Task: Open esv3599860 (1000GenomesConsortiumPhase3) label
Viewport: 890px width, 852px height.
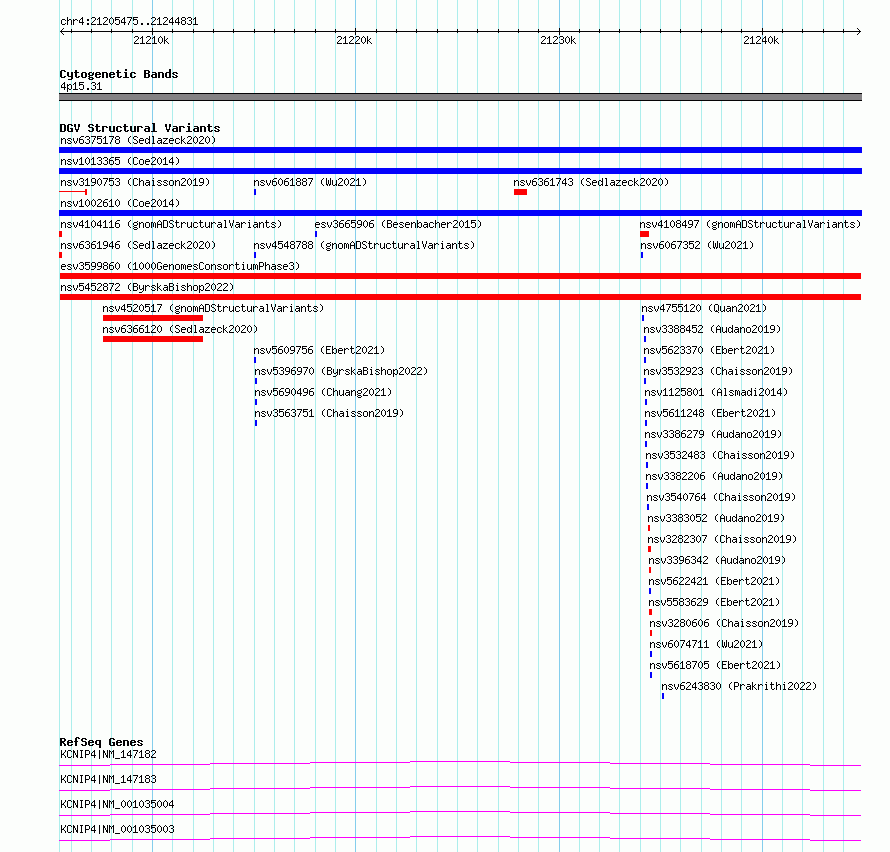Action: click(x=180, y=266)
